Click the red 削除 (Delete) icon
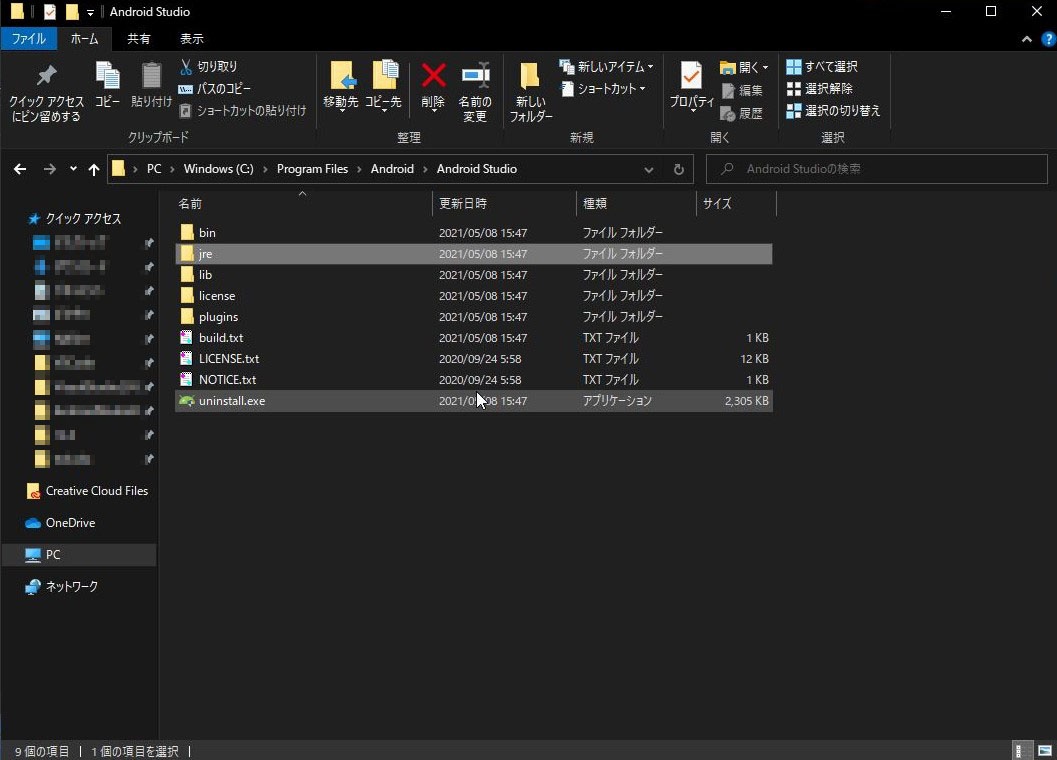The height and width of the screenshot is (760, 1057). coord(433,76)
